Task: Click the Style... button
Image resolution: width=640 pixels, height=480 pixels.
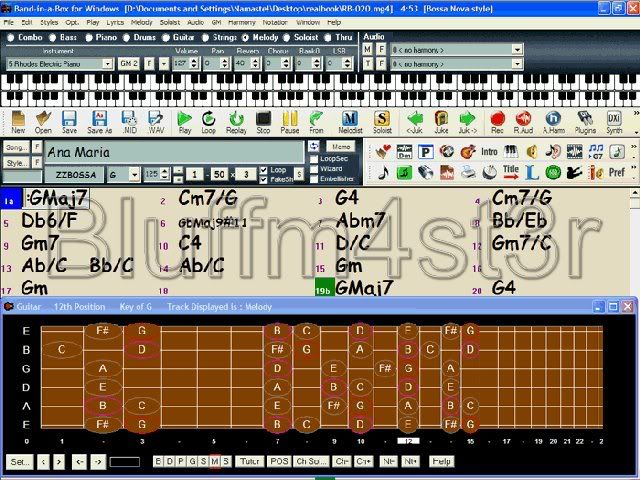Action: click(x=16, y=163)
